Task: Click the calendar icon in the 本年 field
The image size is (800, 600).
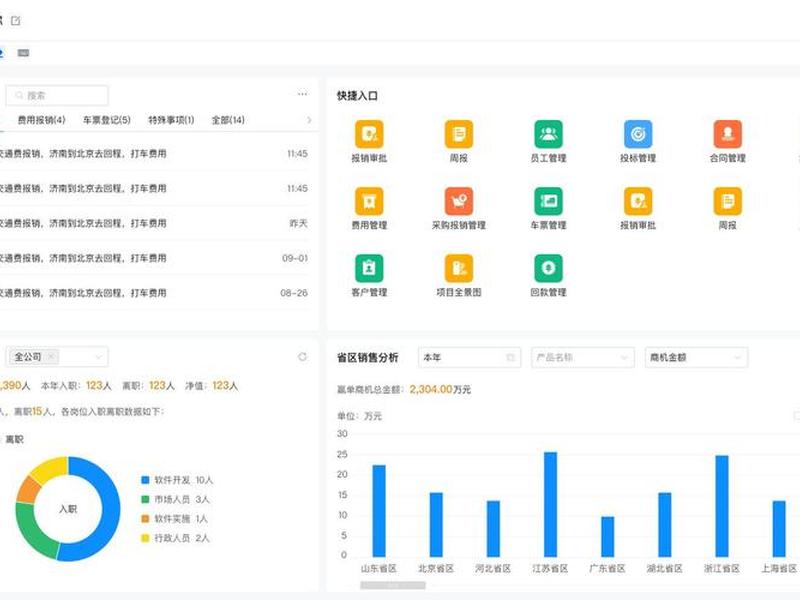Action: click(x=510, y=358)
